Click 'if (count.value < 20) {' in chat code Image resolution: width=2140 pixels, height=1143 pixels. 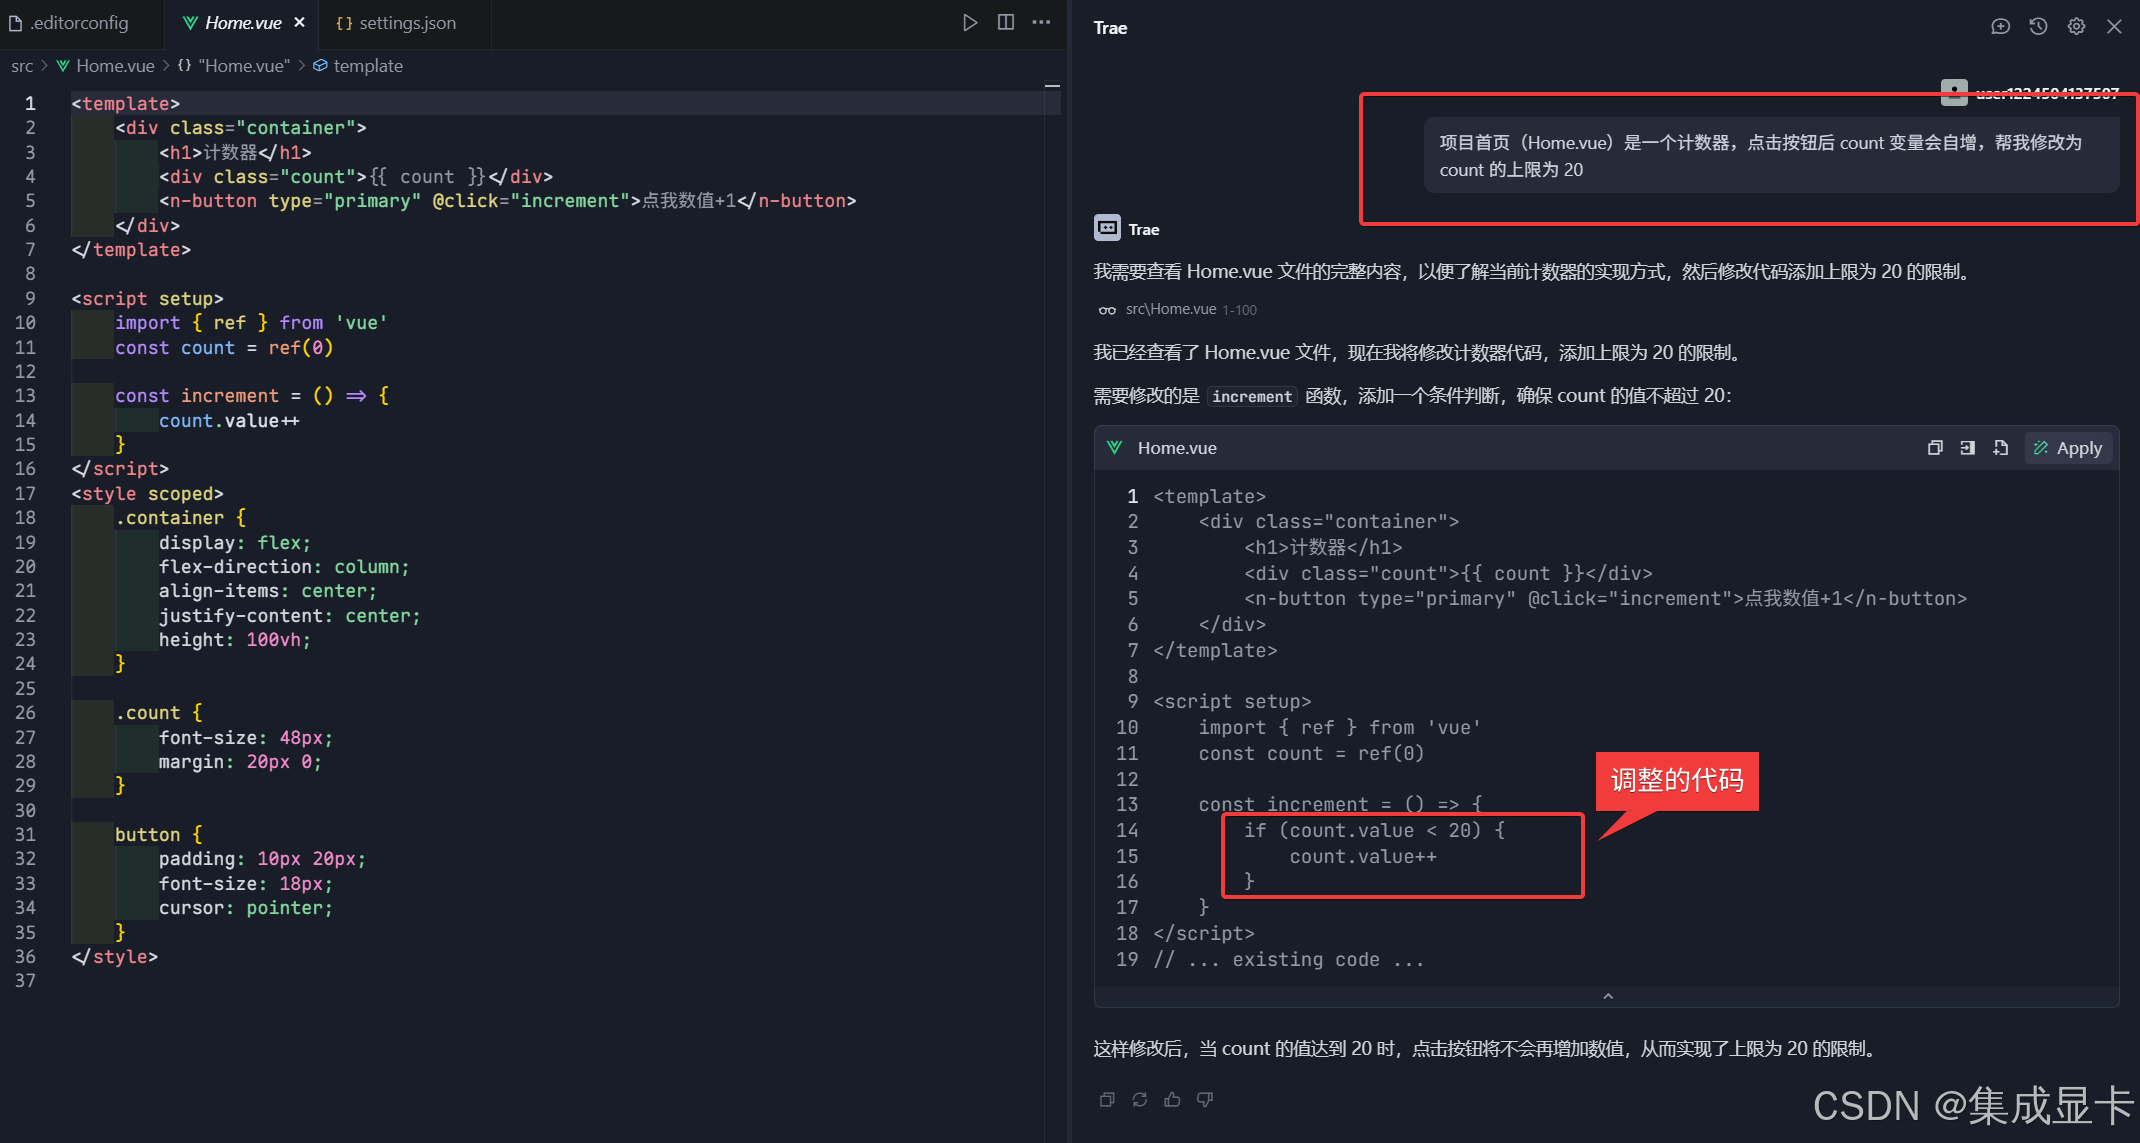[1374, 831]
